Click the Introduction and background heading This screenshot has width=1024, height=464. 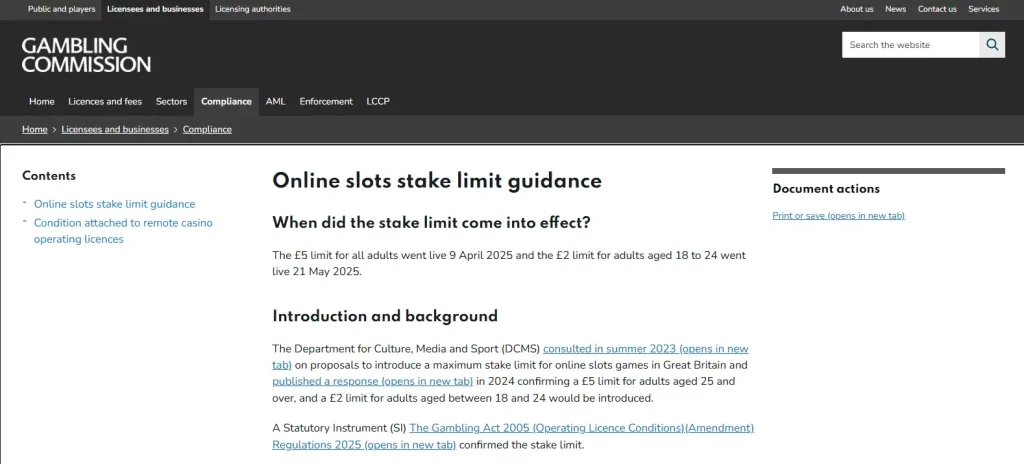coord(385,316)
